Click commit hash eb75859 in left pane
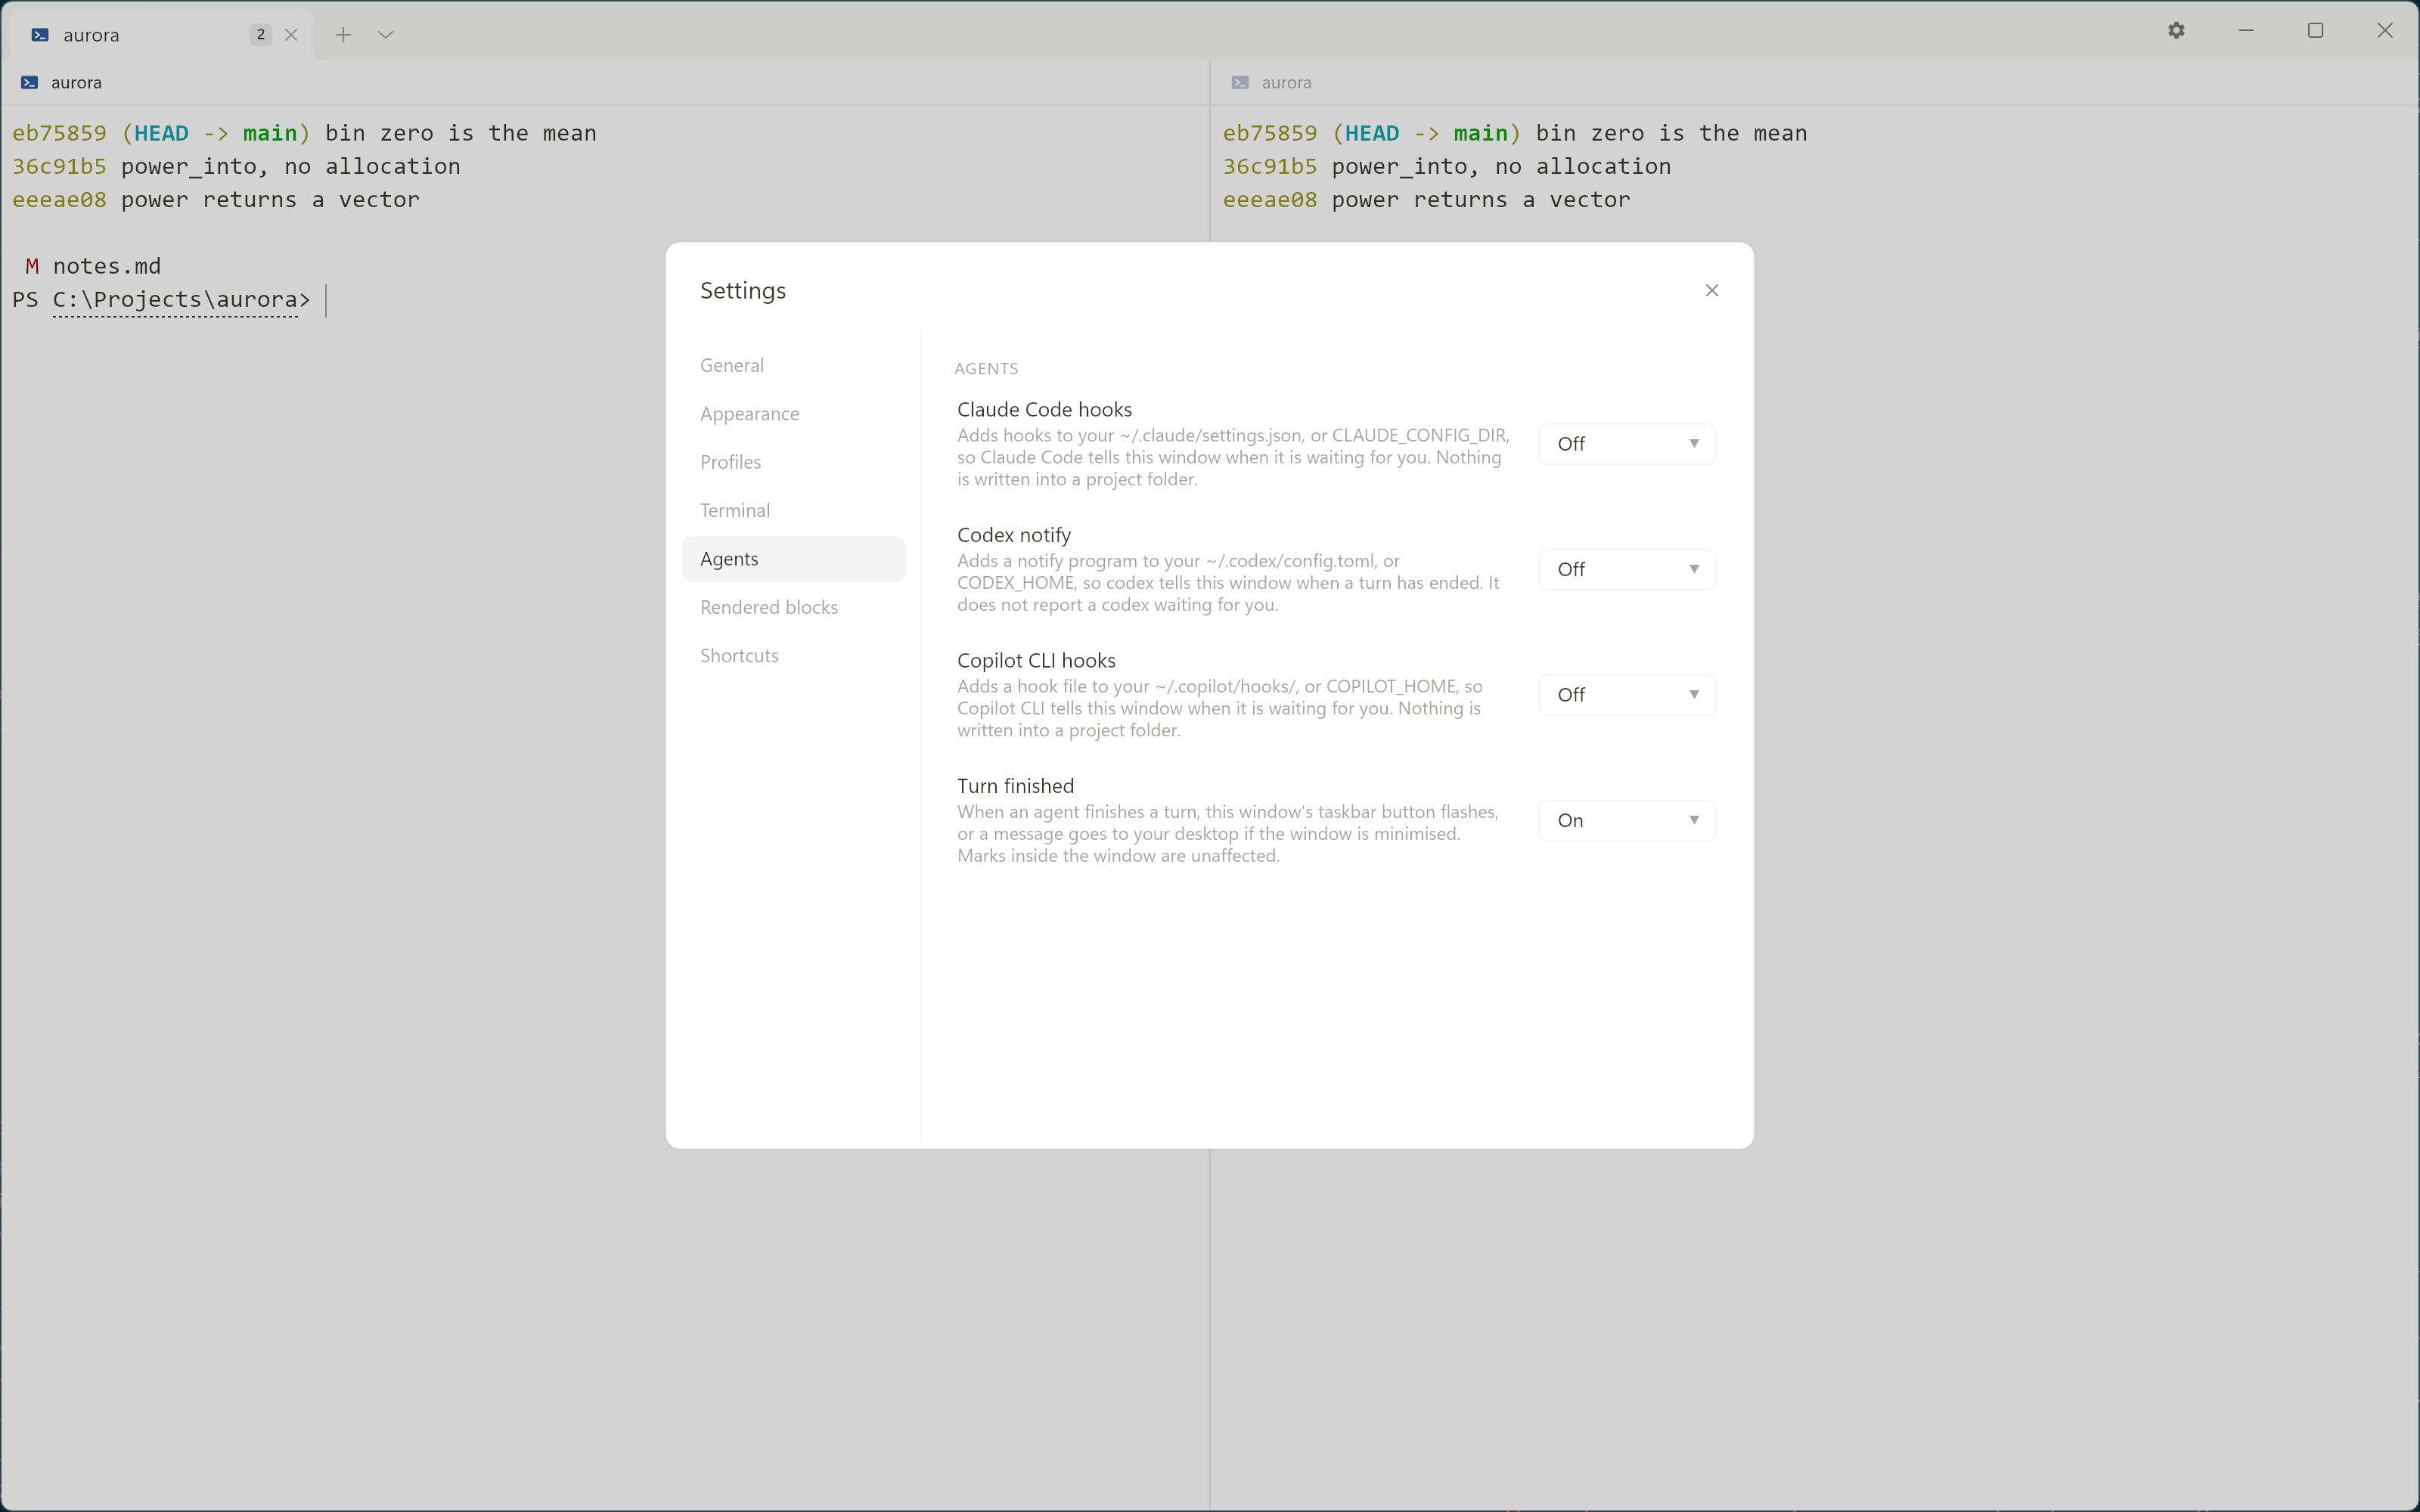Viewport: 2420px width, 1512px height. (x=59, y=133)
